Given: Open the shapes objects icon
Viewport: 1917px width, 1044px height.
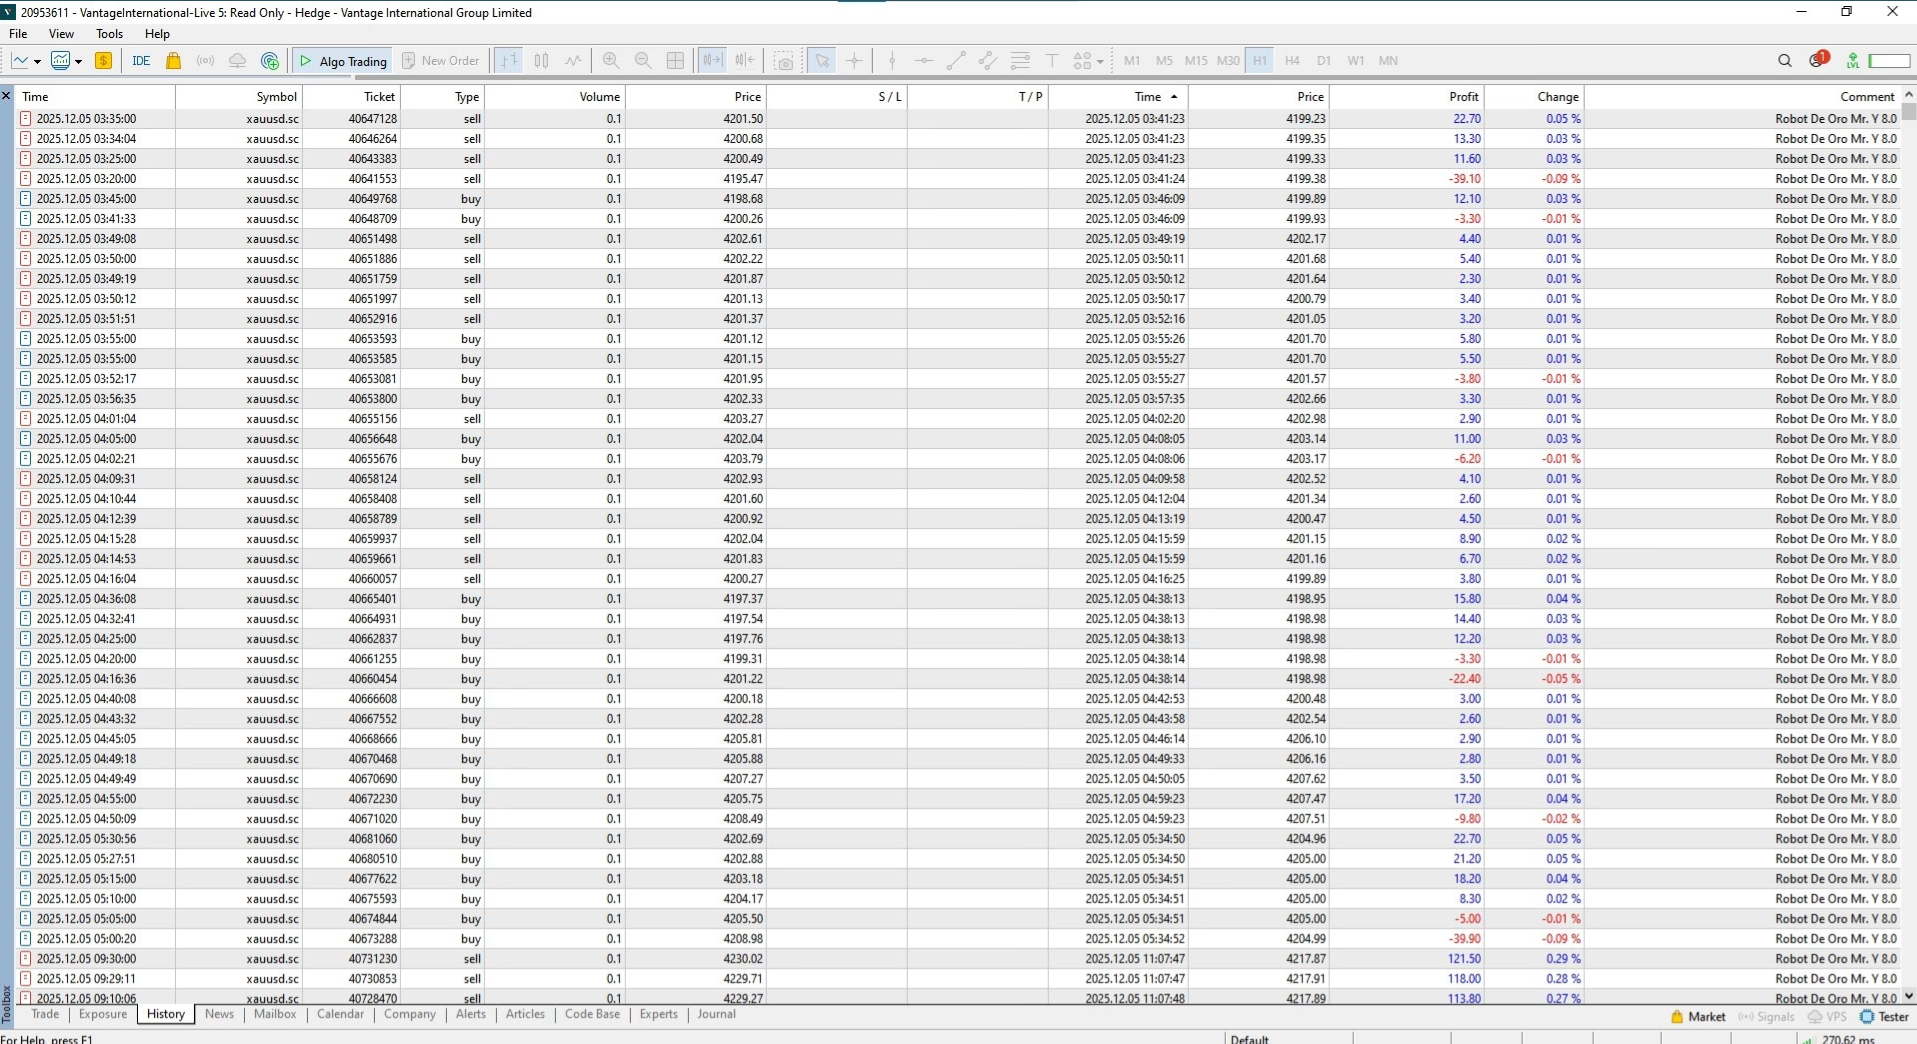Looking at the screenshot, I should click(x=1082, y=61).
